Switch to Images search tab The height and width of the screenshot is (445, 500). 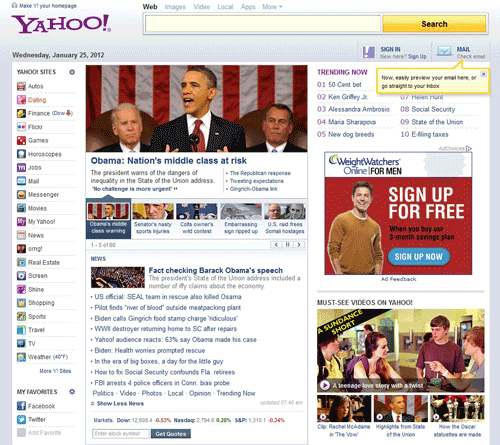click(175, 7)
